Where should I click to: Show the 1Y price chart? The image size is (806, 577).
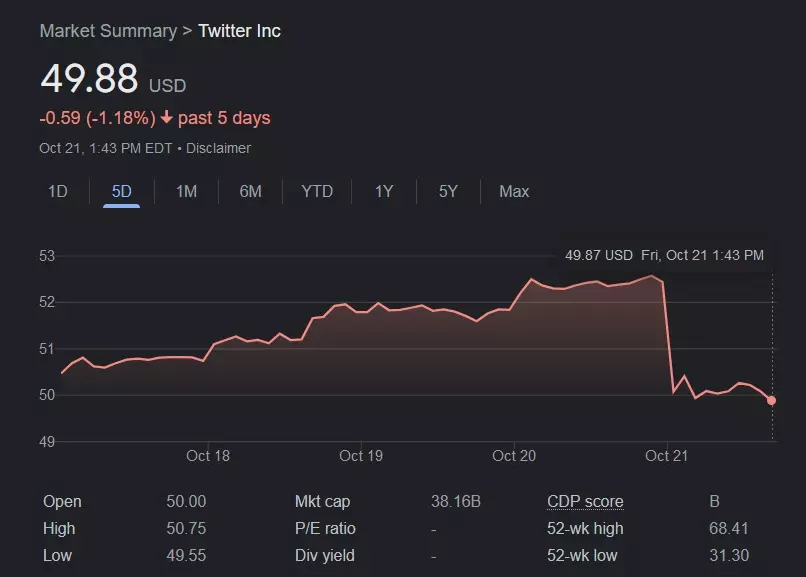point(384,191)
